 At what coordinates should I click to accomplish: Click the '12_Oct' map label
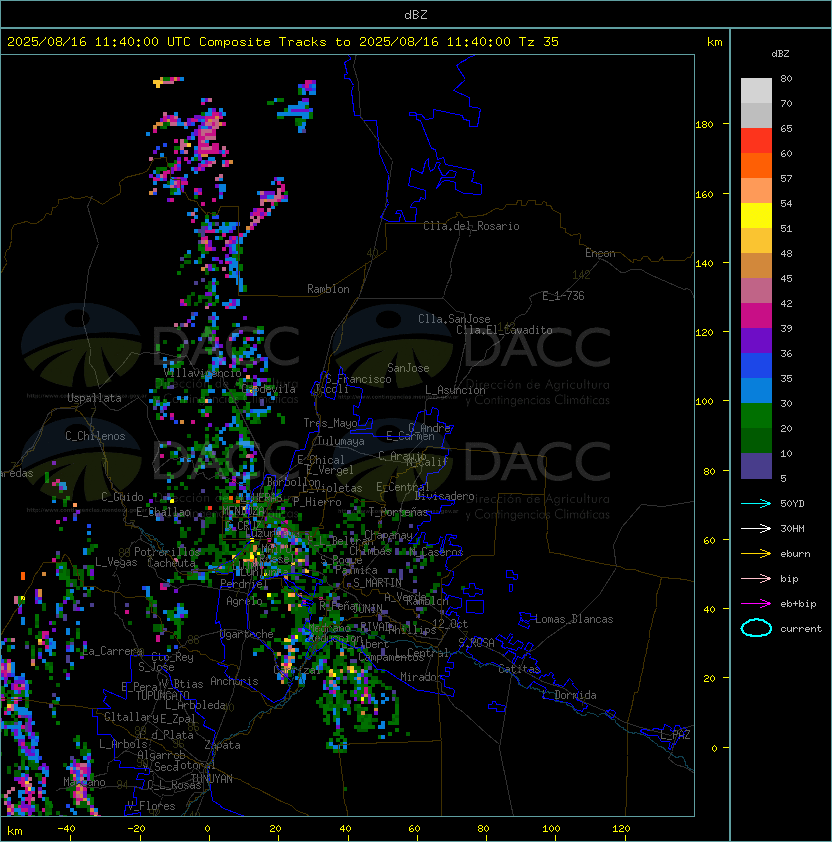point(450,624)
